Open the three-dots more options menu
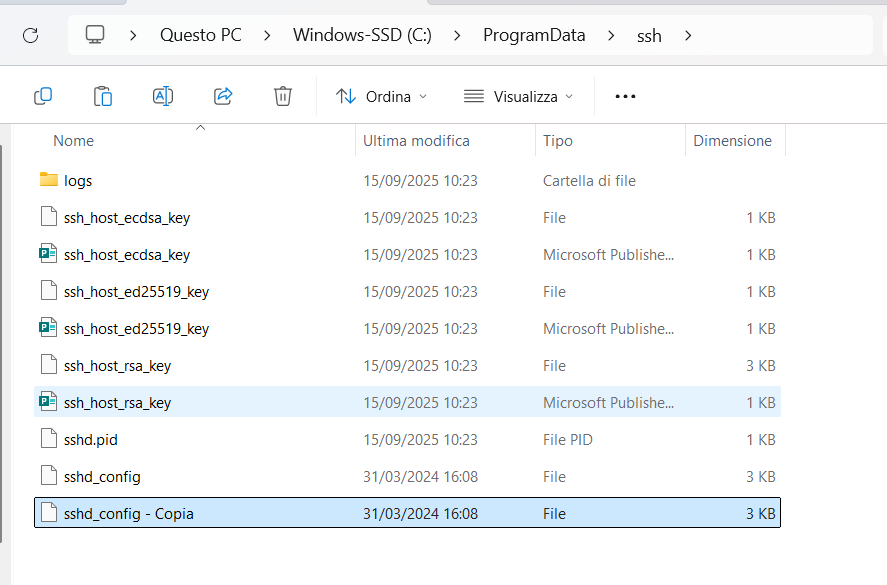Screen dimensions: 887x585 point(625,96)
